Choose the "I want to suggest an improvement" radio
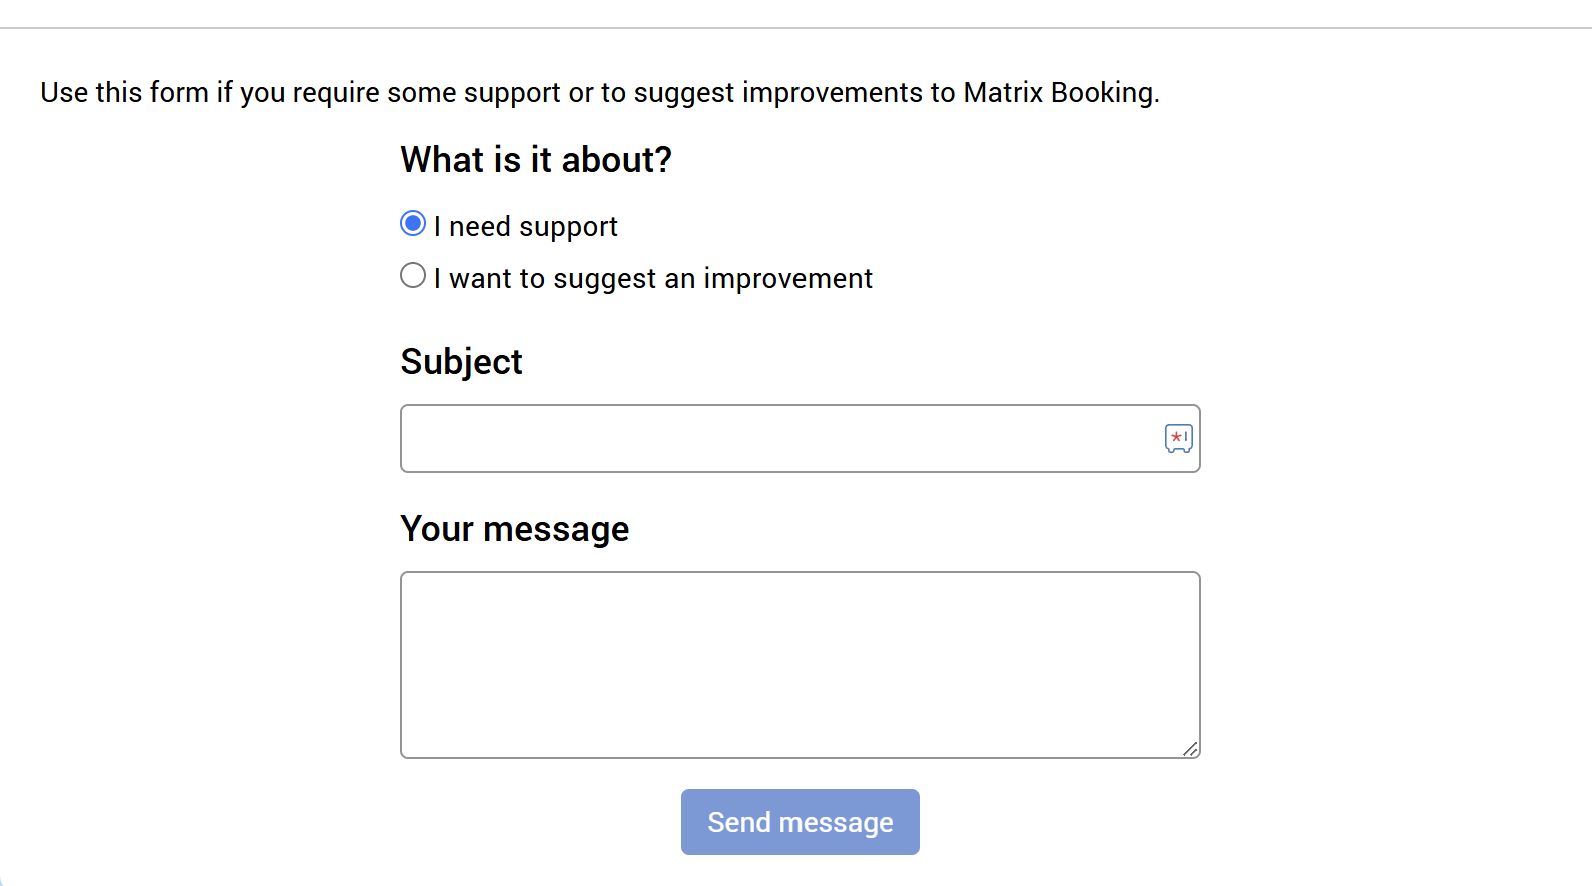 coord(413,275)
